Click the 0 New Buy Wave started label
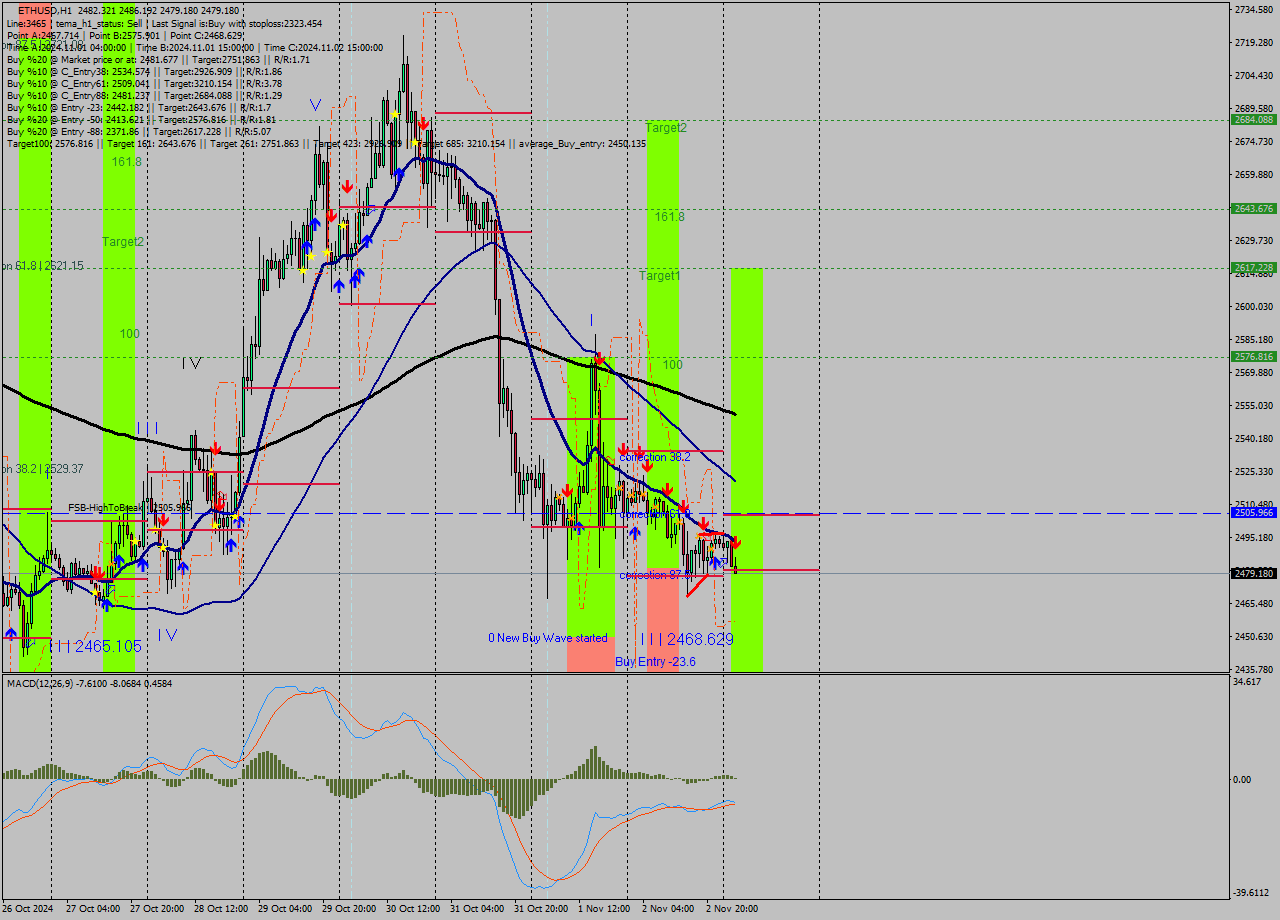 (548, 637)
